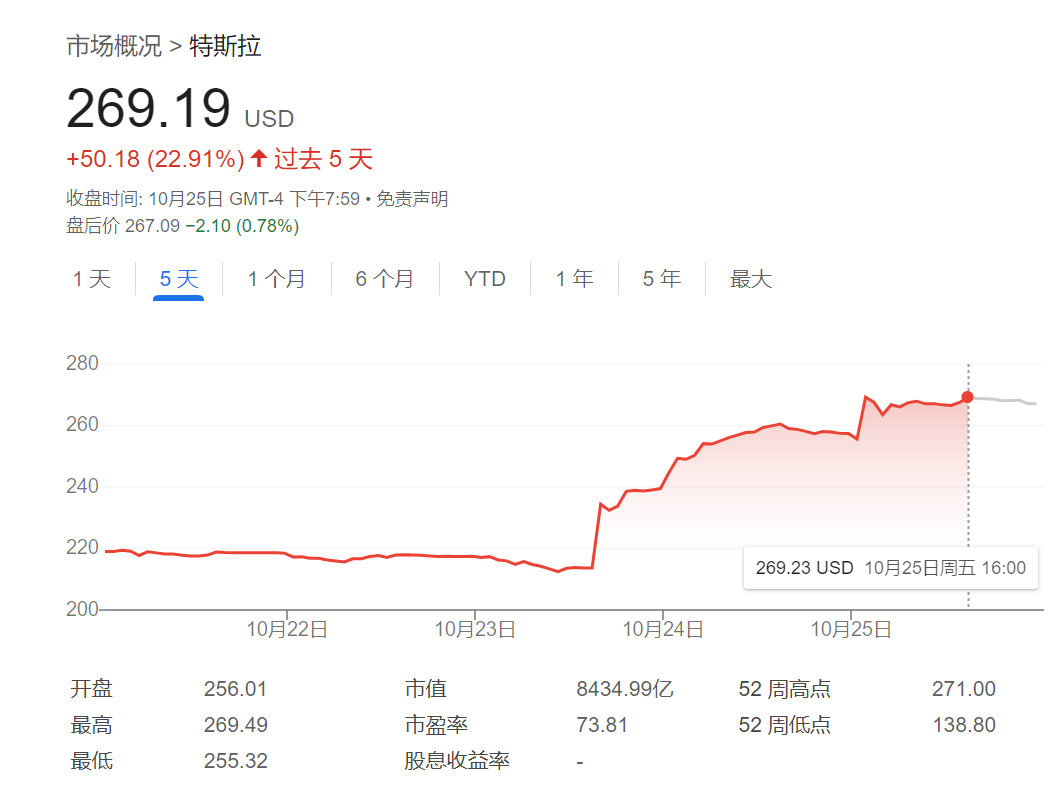Click the 市盈率 value 73.81

601,724
